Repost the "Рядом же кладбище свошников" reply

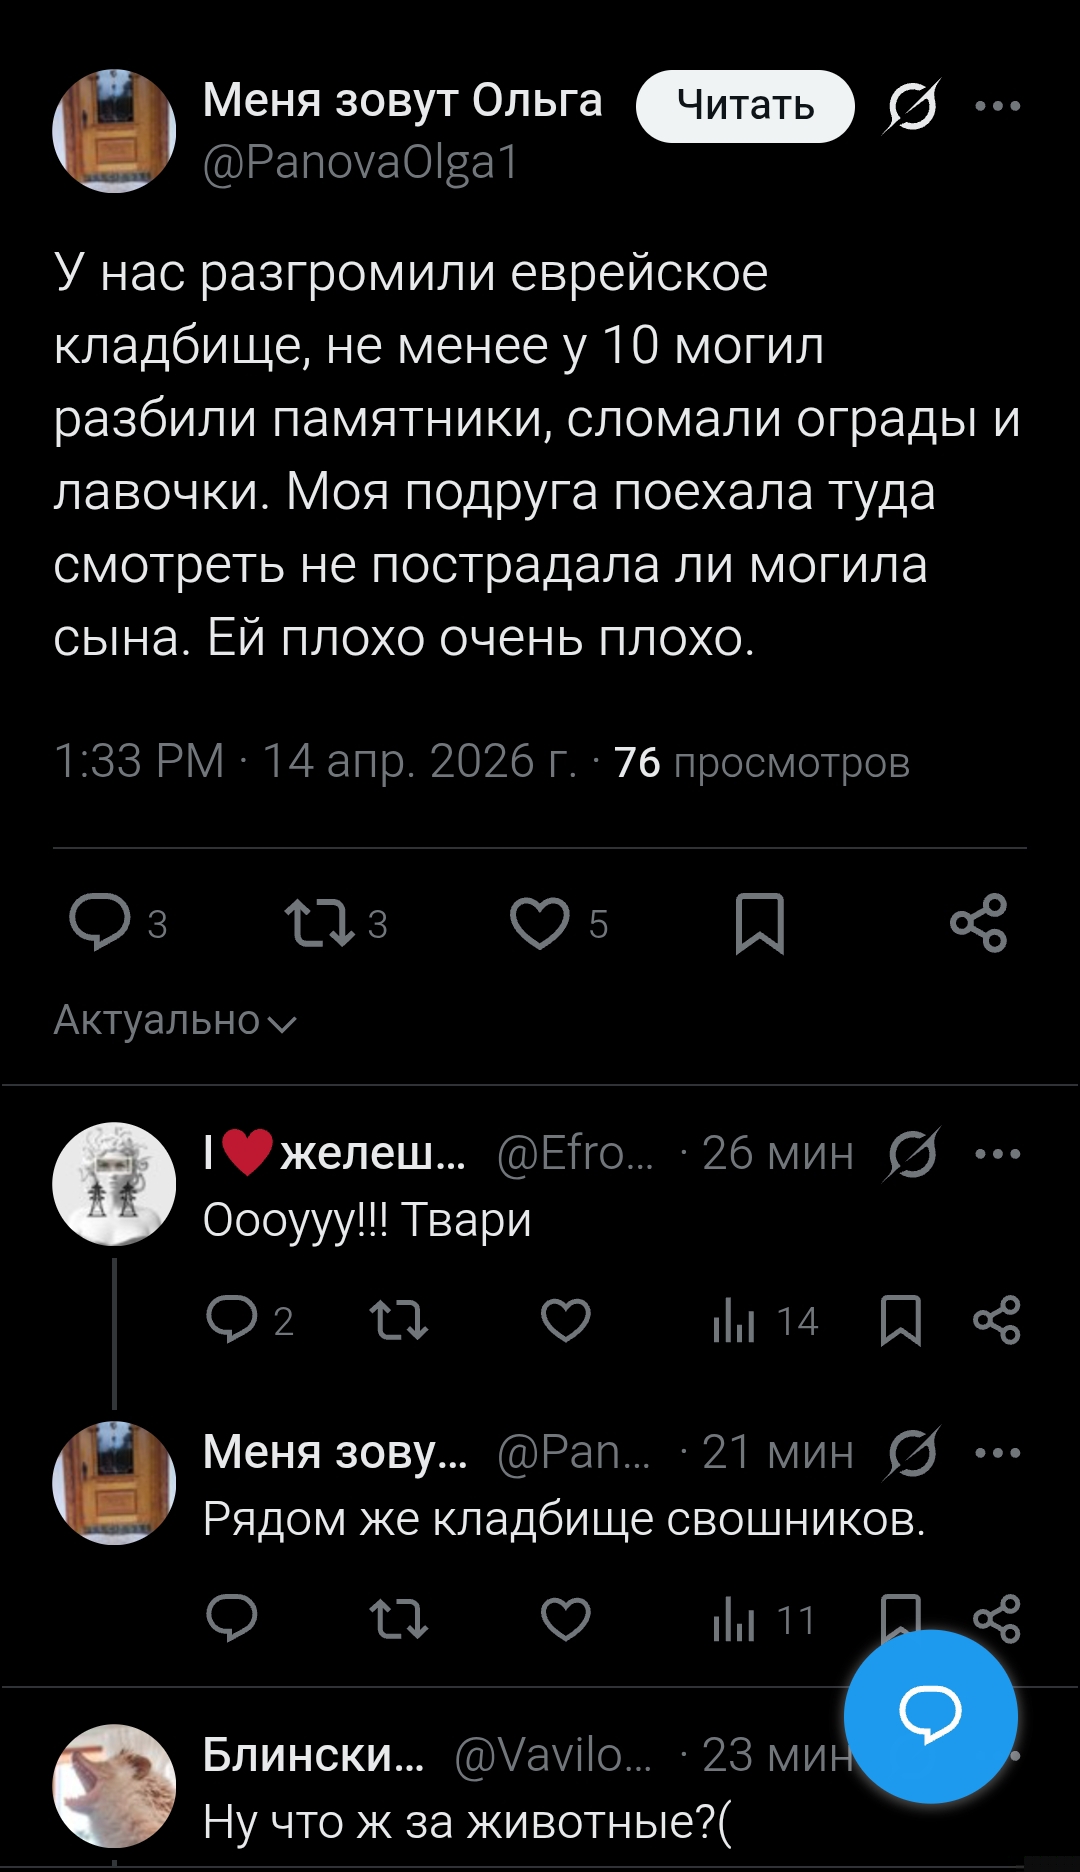[x=399, y=1619]
